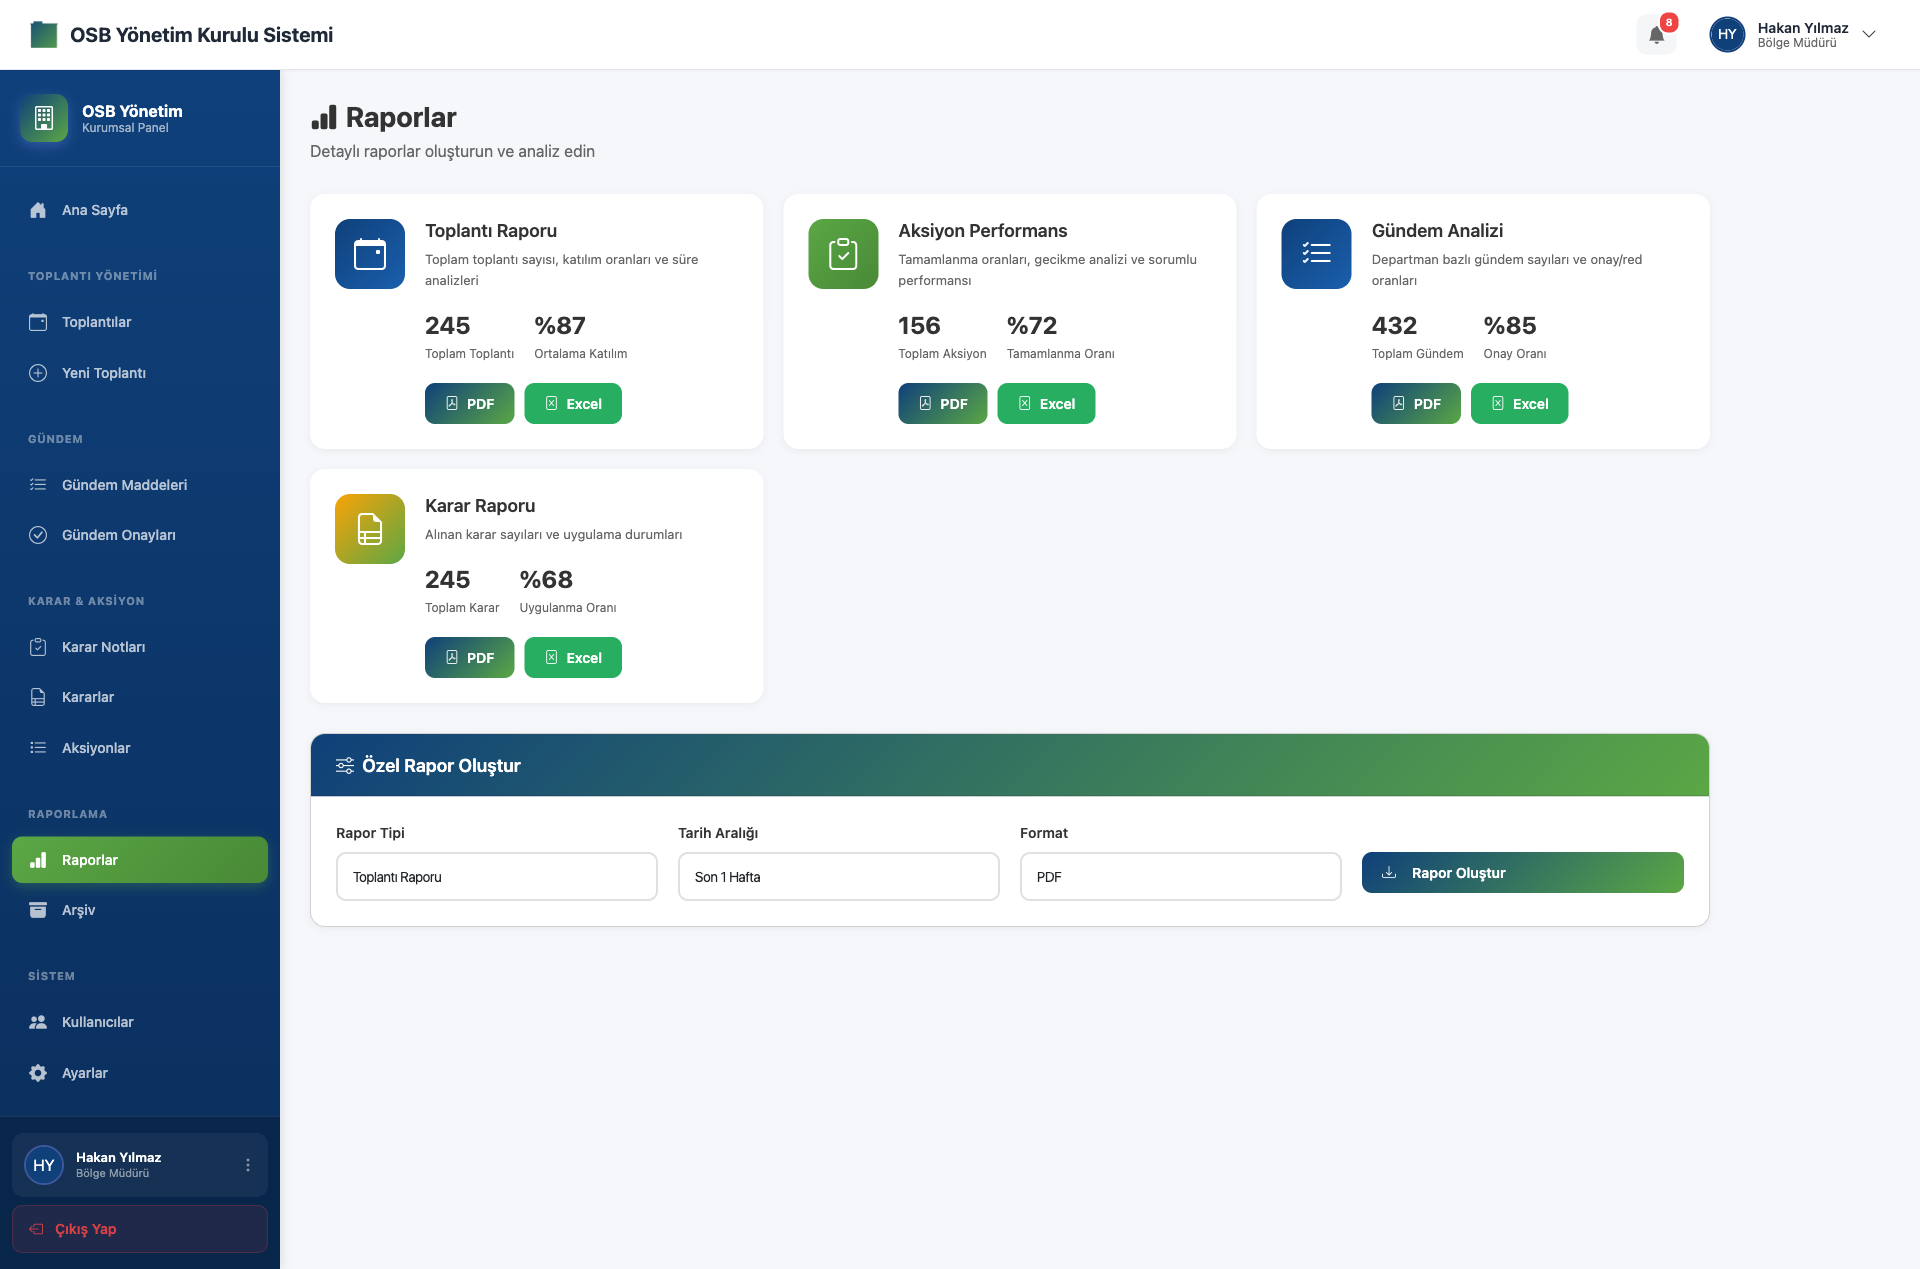Export Aksiyon Performans to Excel
This screenshot has width=1920, height=1269.
(1046, 404)
